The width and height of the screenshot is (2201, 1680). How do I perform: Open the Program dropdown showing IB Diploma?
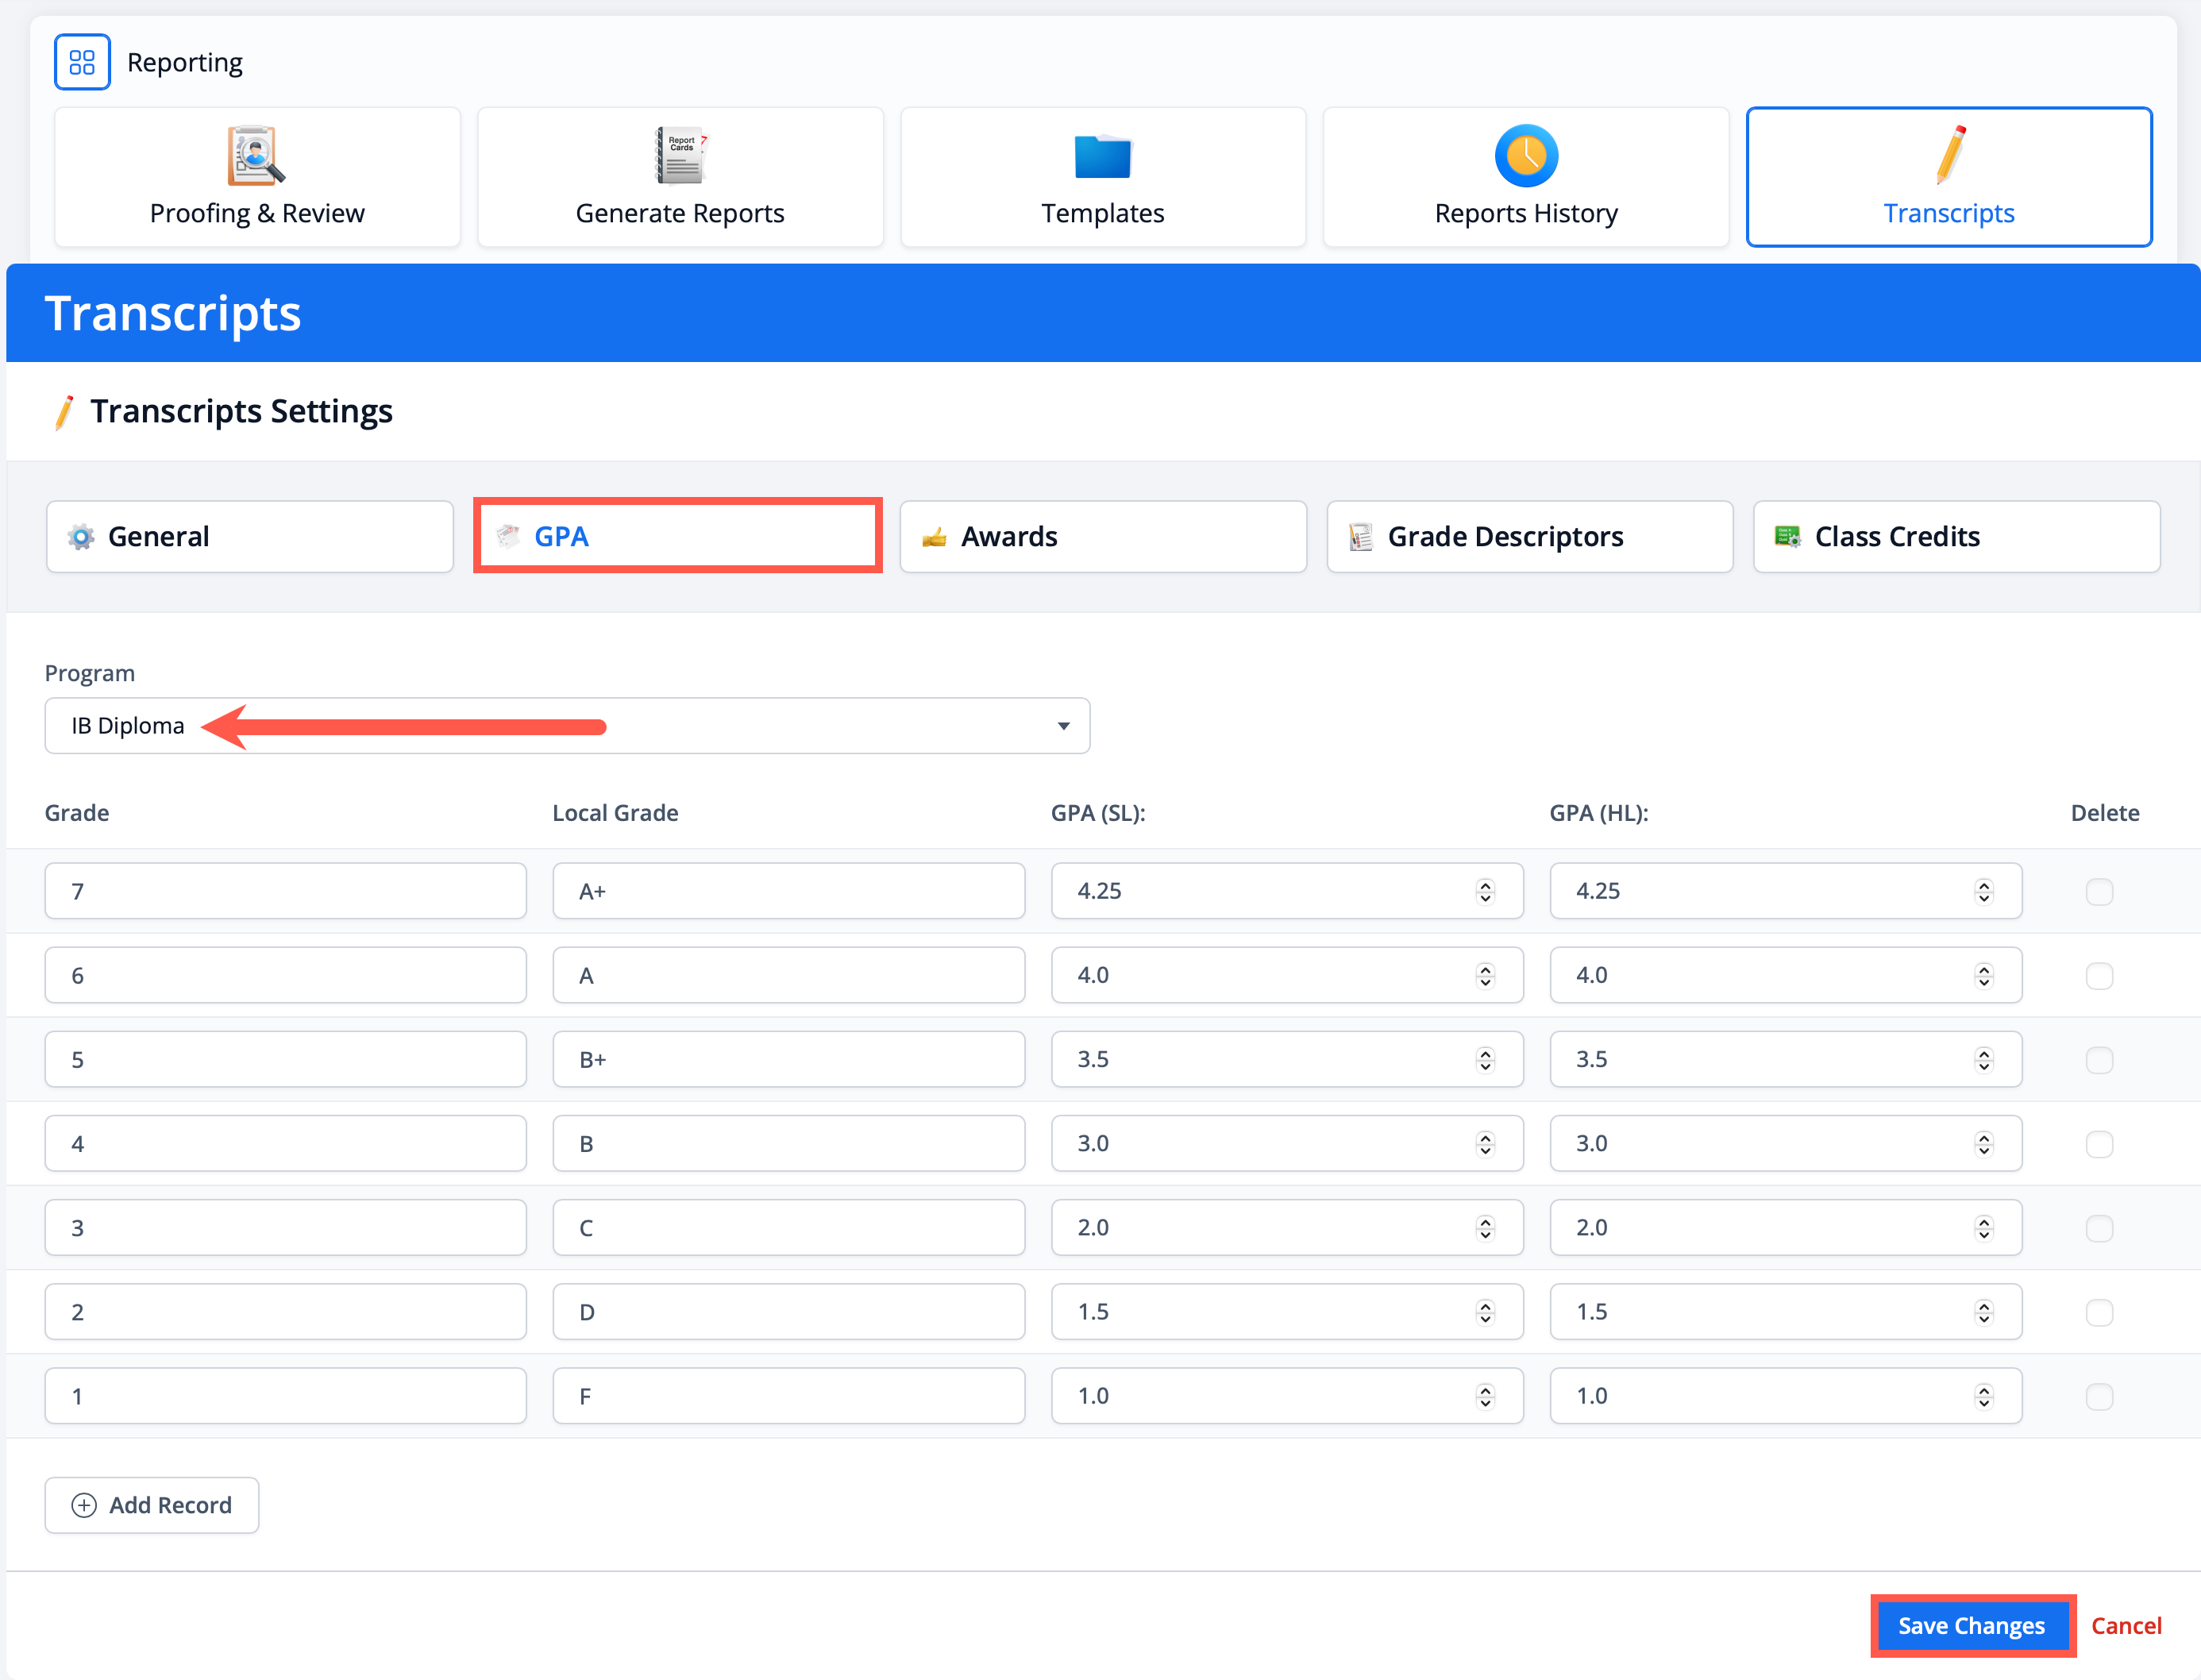[567, 726]
